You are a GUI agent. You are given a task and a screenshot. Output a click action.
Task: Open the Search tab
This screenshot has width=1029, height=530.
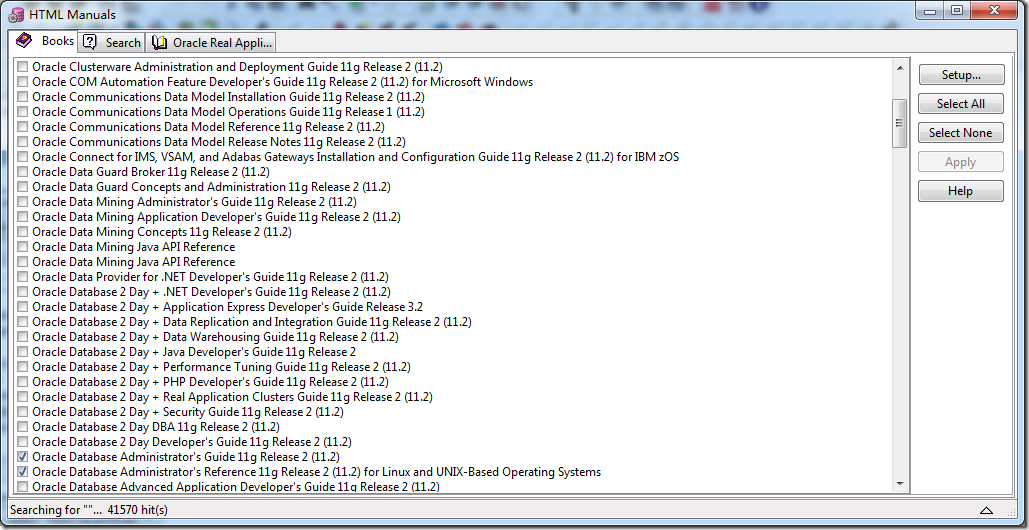click(x=112, y=43)
